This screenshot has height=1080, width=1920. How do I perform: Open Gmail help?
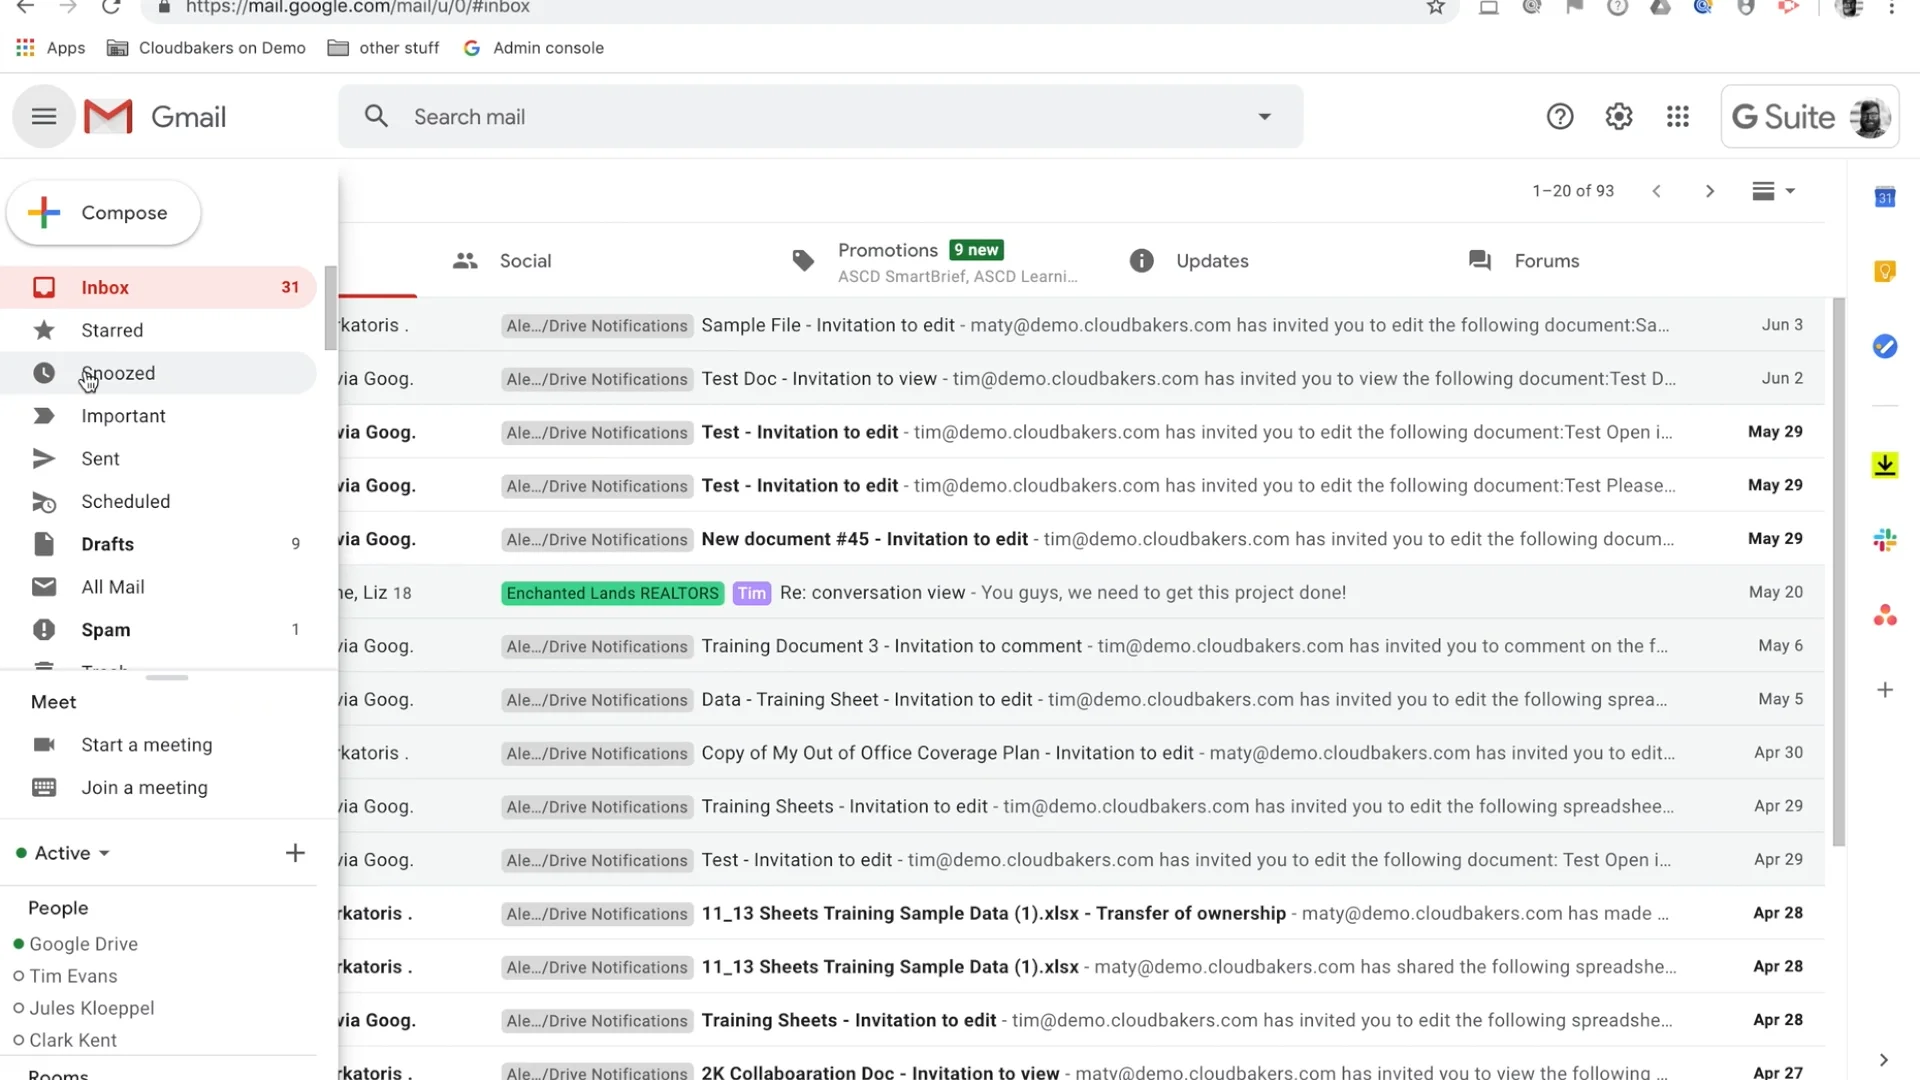pyautogui.click(x=1559, y=116)
